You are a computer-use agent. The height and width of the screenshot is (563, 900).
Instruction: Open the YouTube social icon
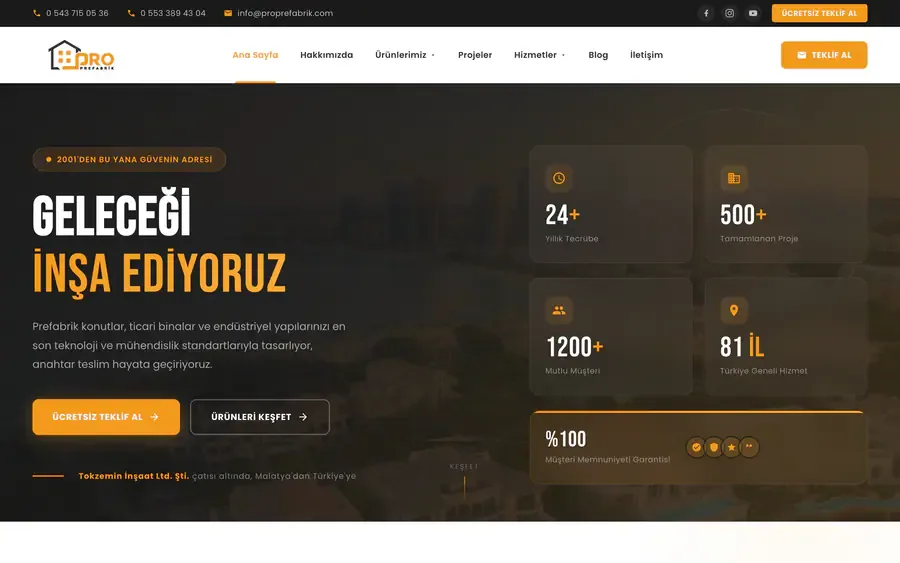pos(753,13)
